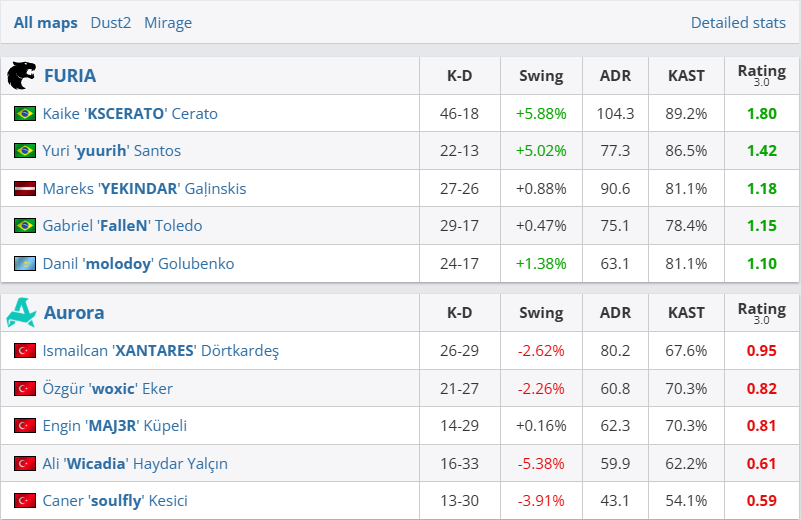Click the FURIA panther team logo
The image size is (801, 520).
pos(21,76)
